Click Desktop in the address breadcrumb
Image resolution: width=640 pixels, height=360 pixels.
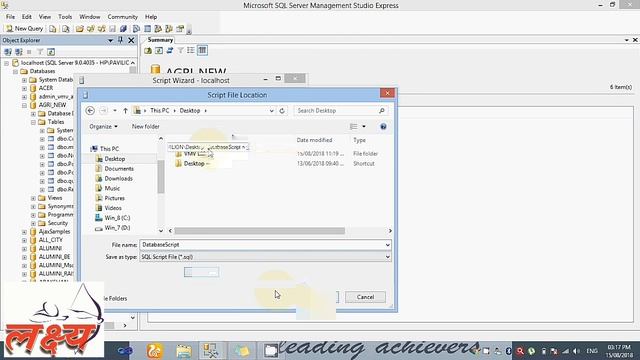pos(190,111)
